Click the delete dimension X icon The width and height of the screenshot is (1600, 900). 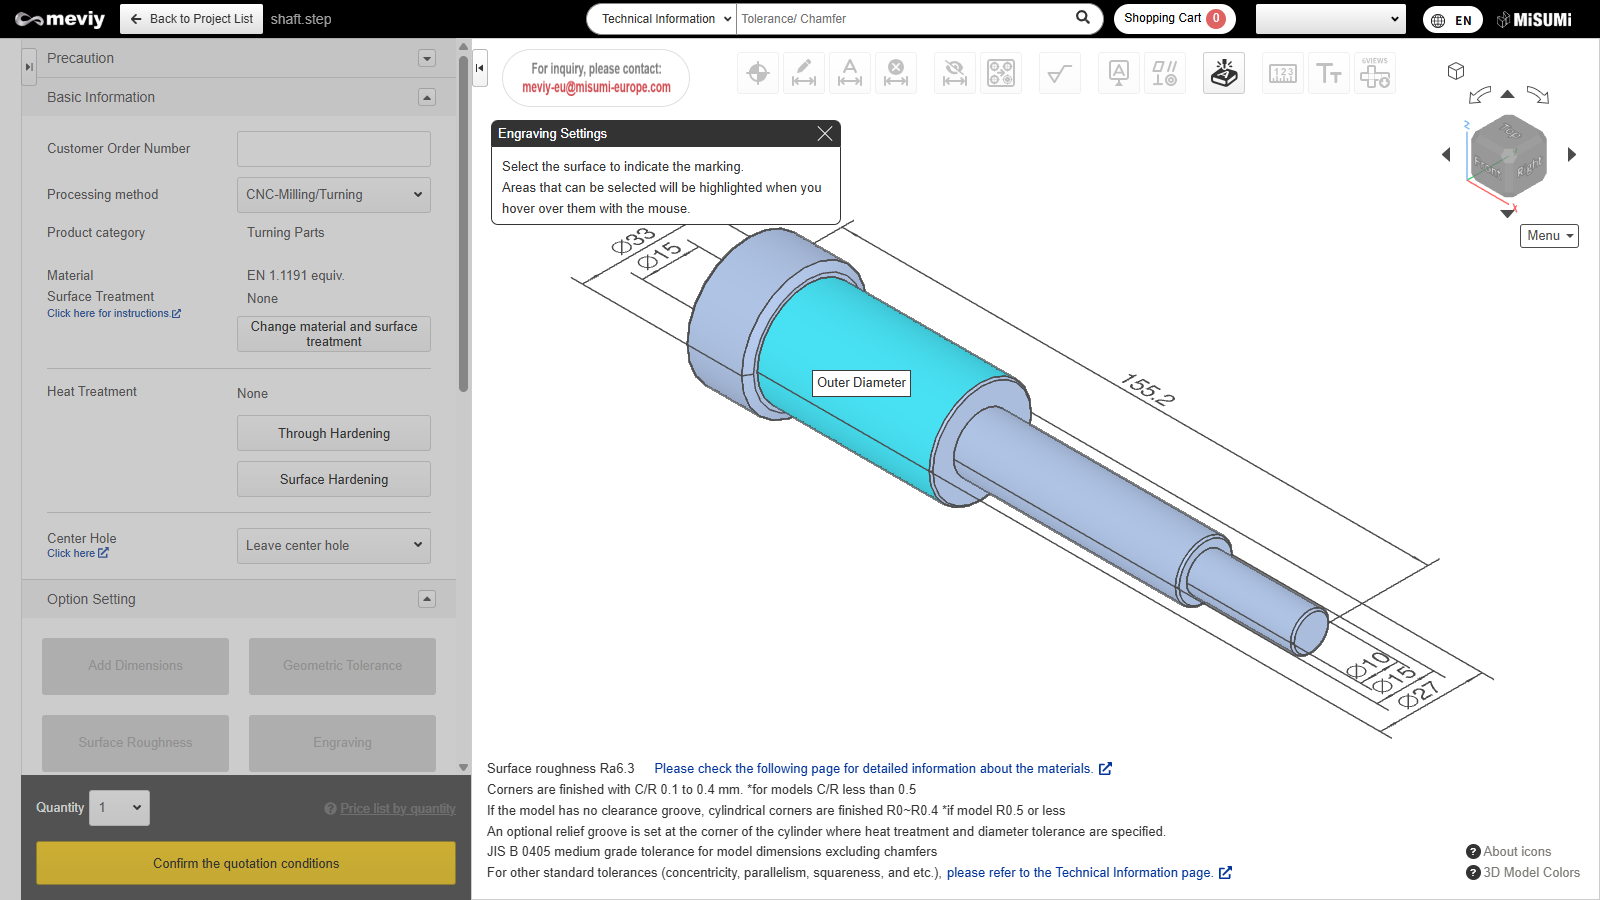(896, 73)
